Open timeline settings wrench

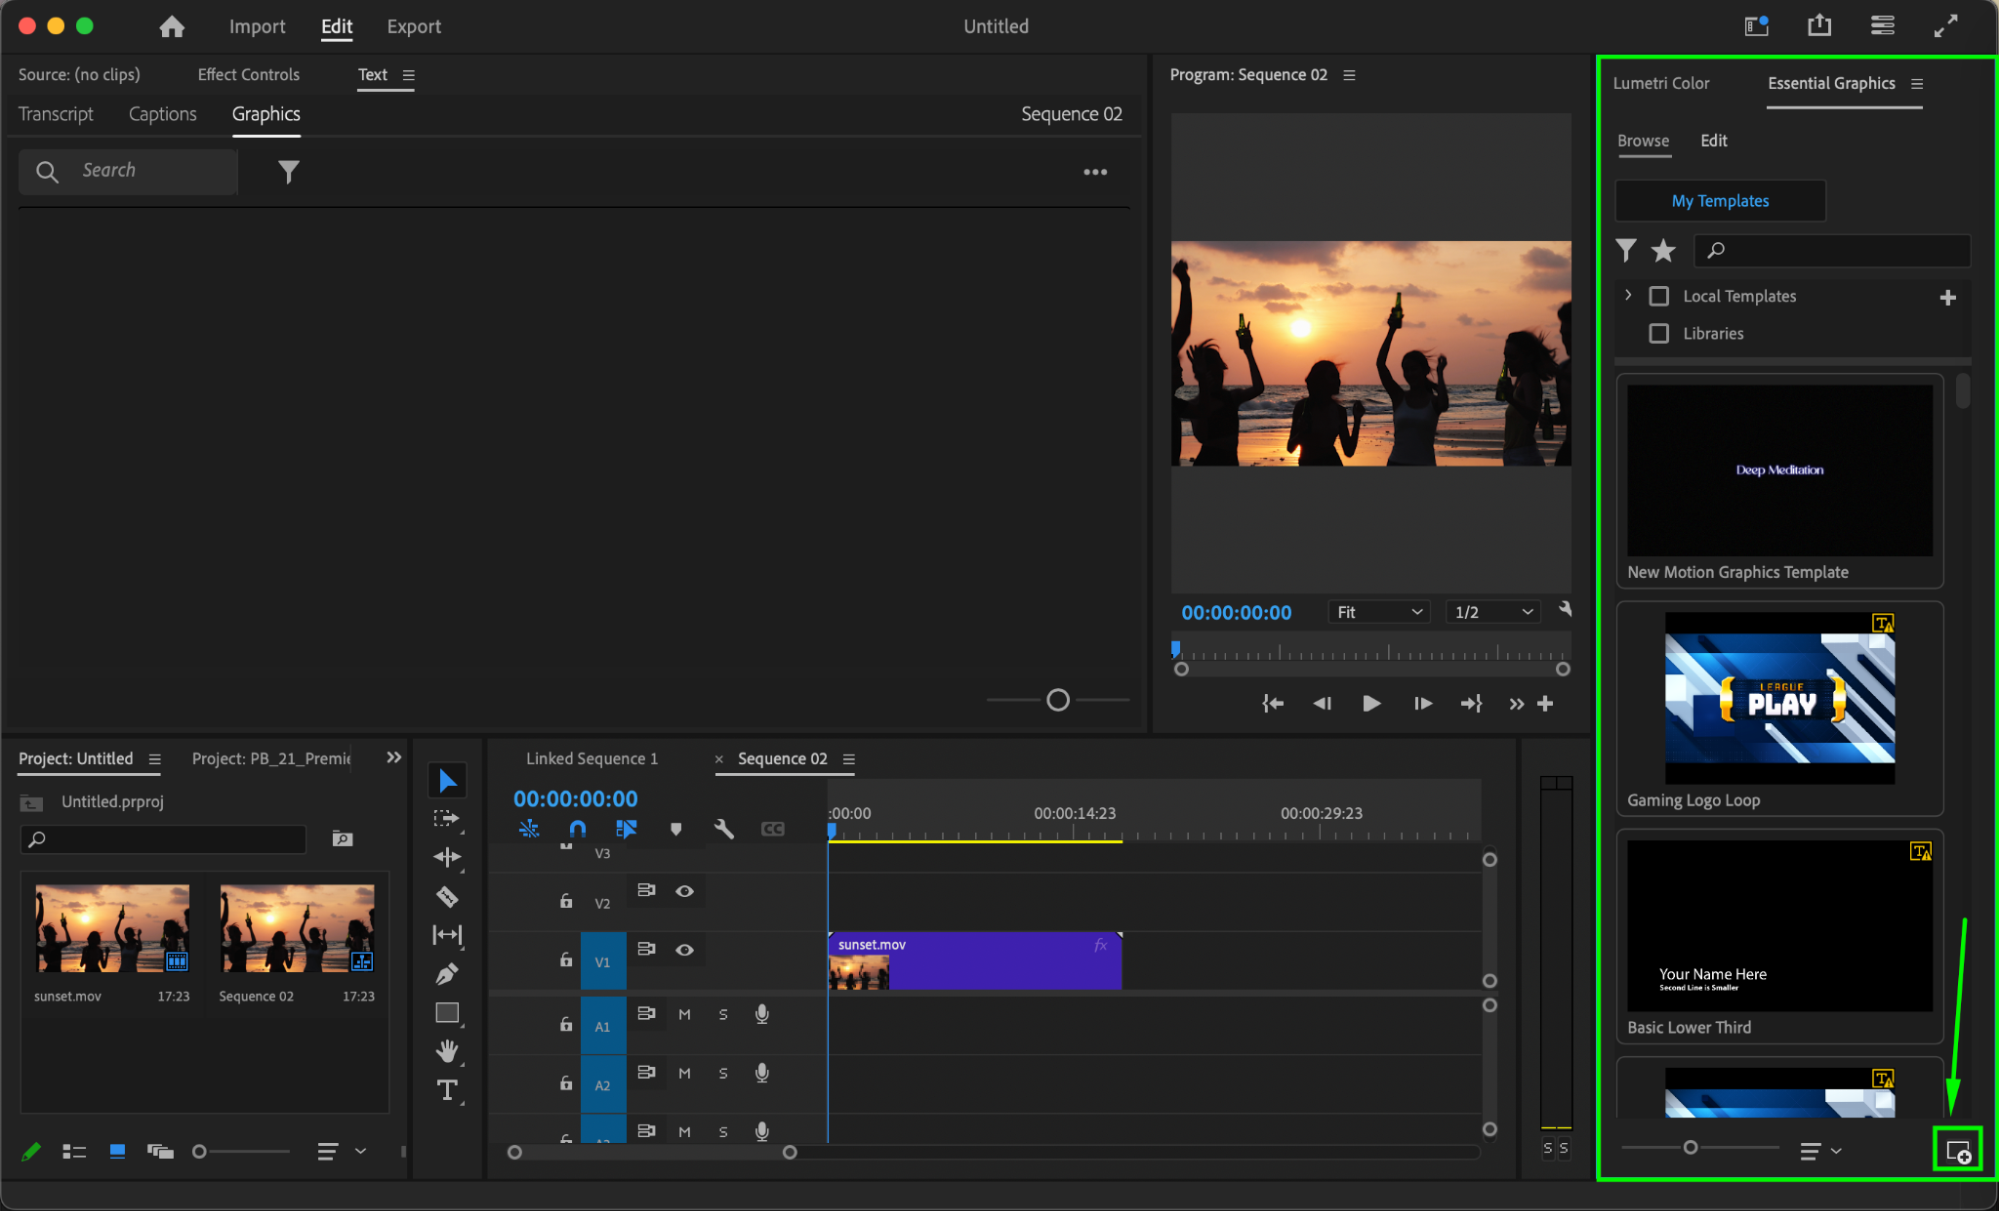pyautogui.click(x=723, y=828)
